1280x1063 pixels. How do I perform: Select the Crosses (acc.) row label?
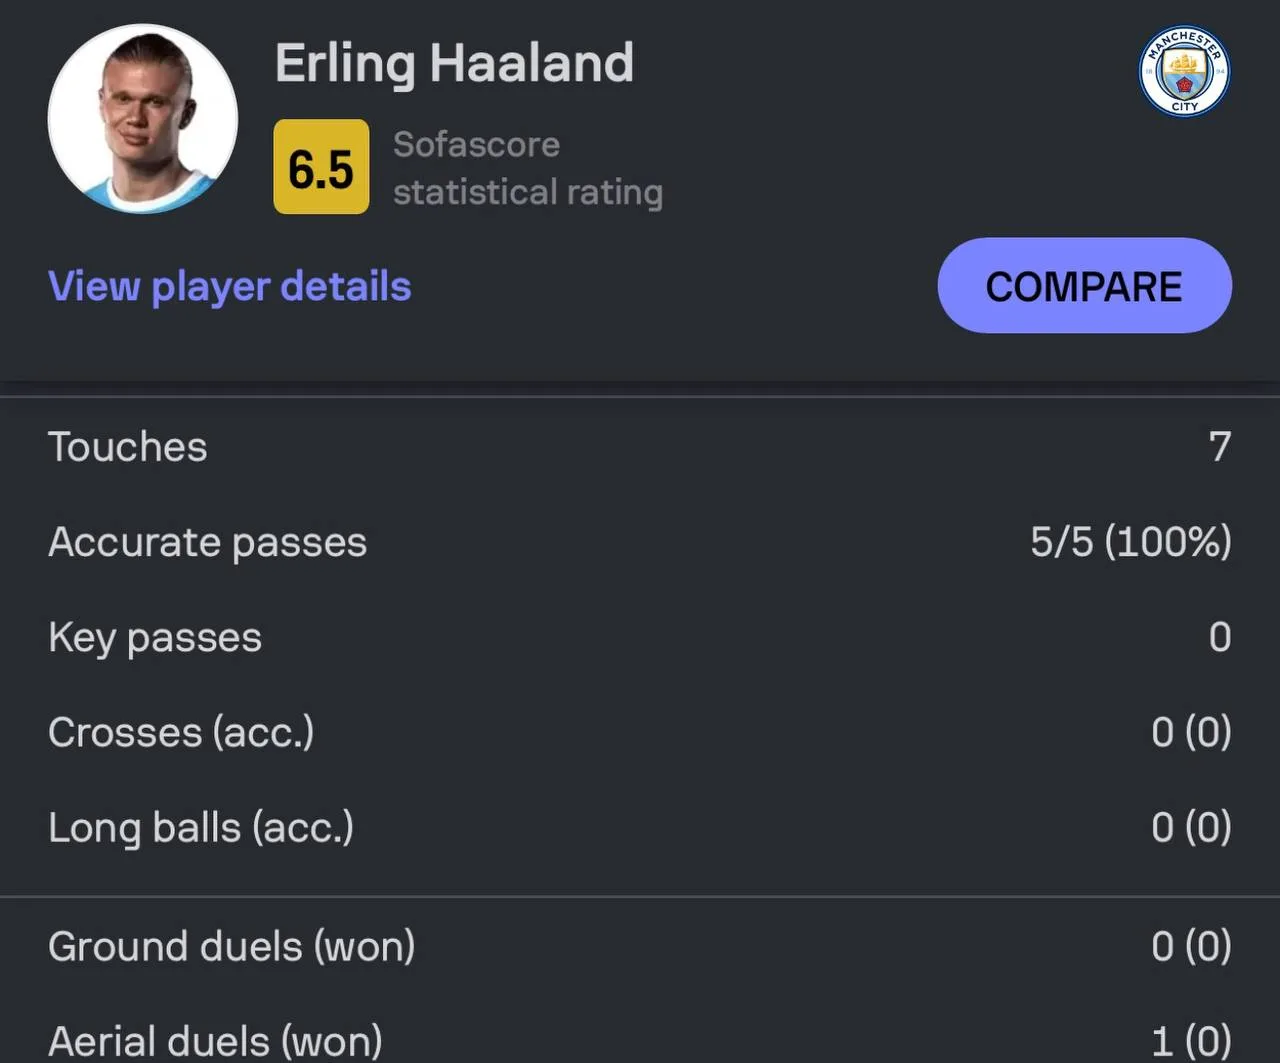(x=181, y=733)
